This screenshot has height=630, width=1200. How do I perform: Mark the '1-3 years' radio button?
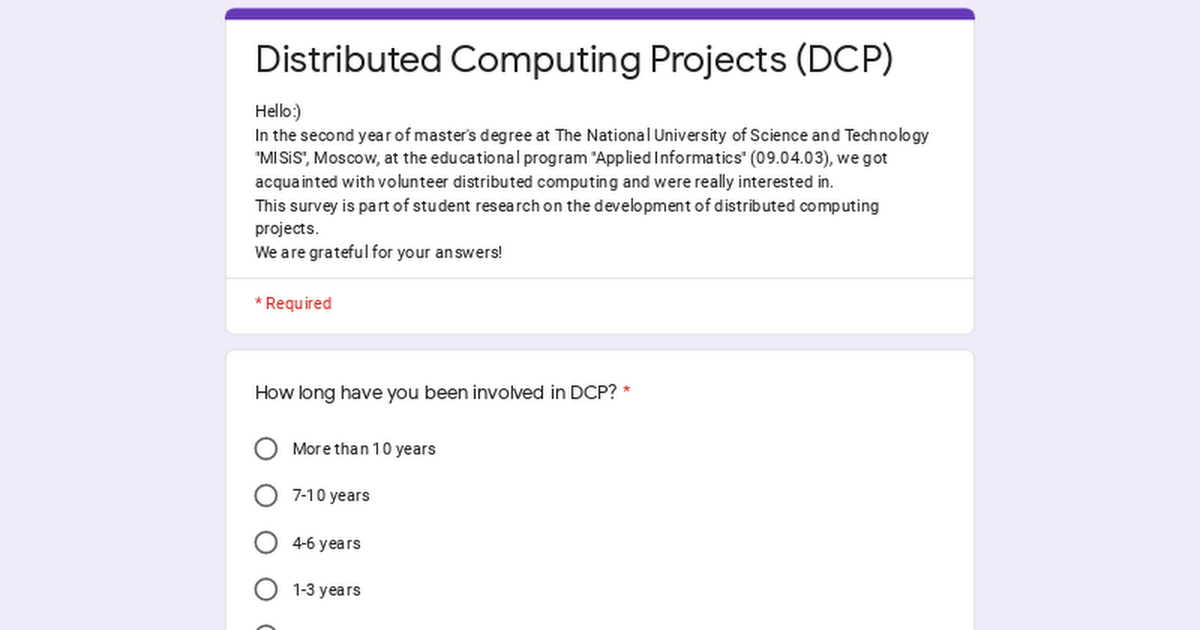(x=266, y=590)
